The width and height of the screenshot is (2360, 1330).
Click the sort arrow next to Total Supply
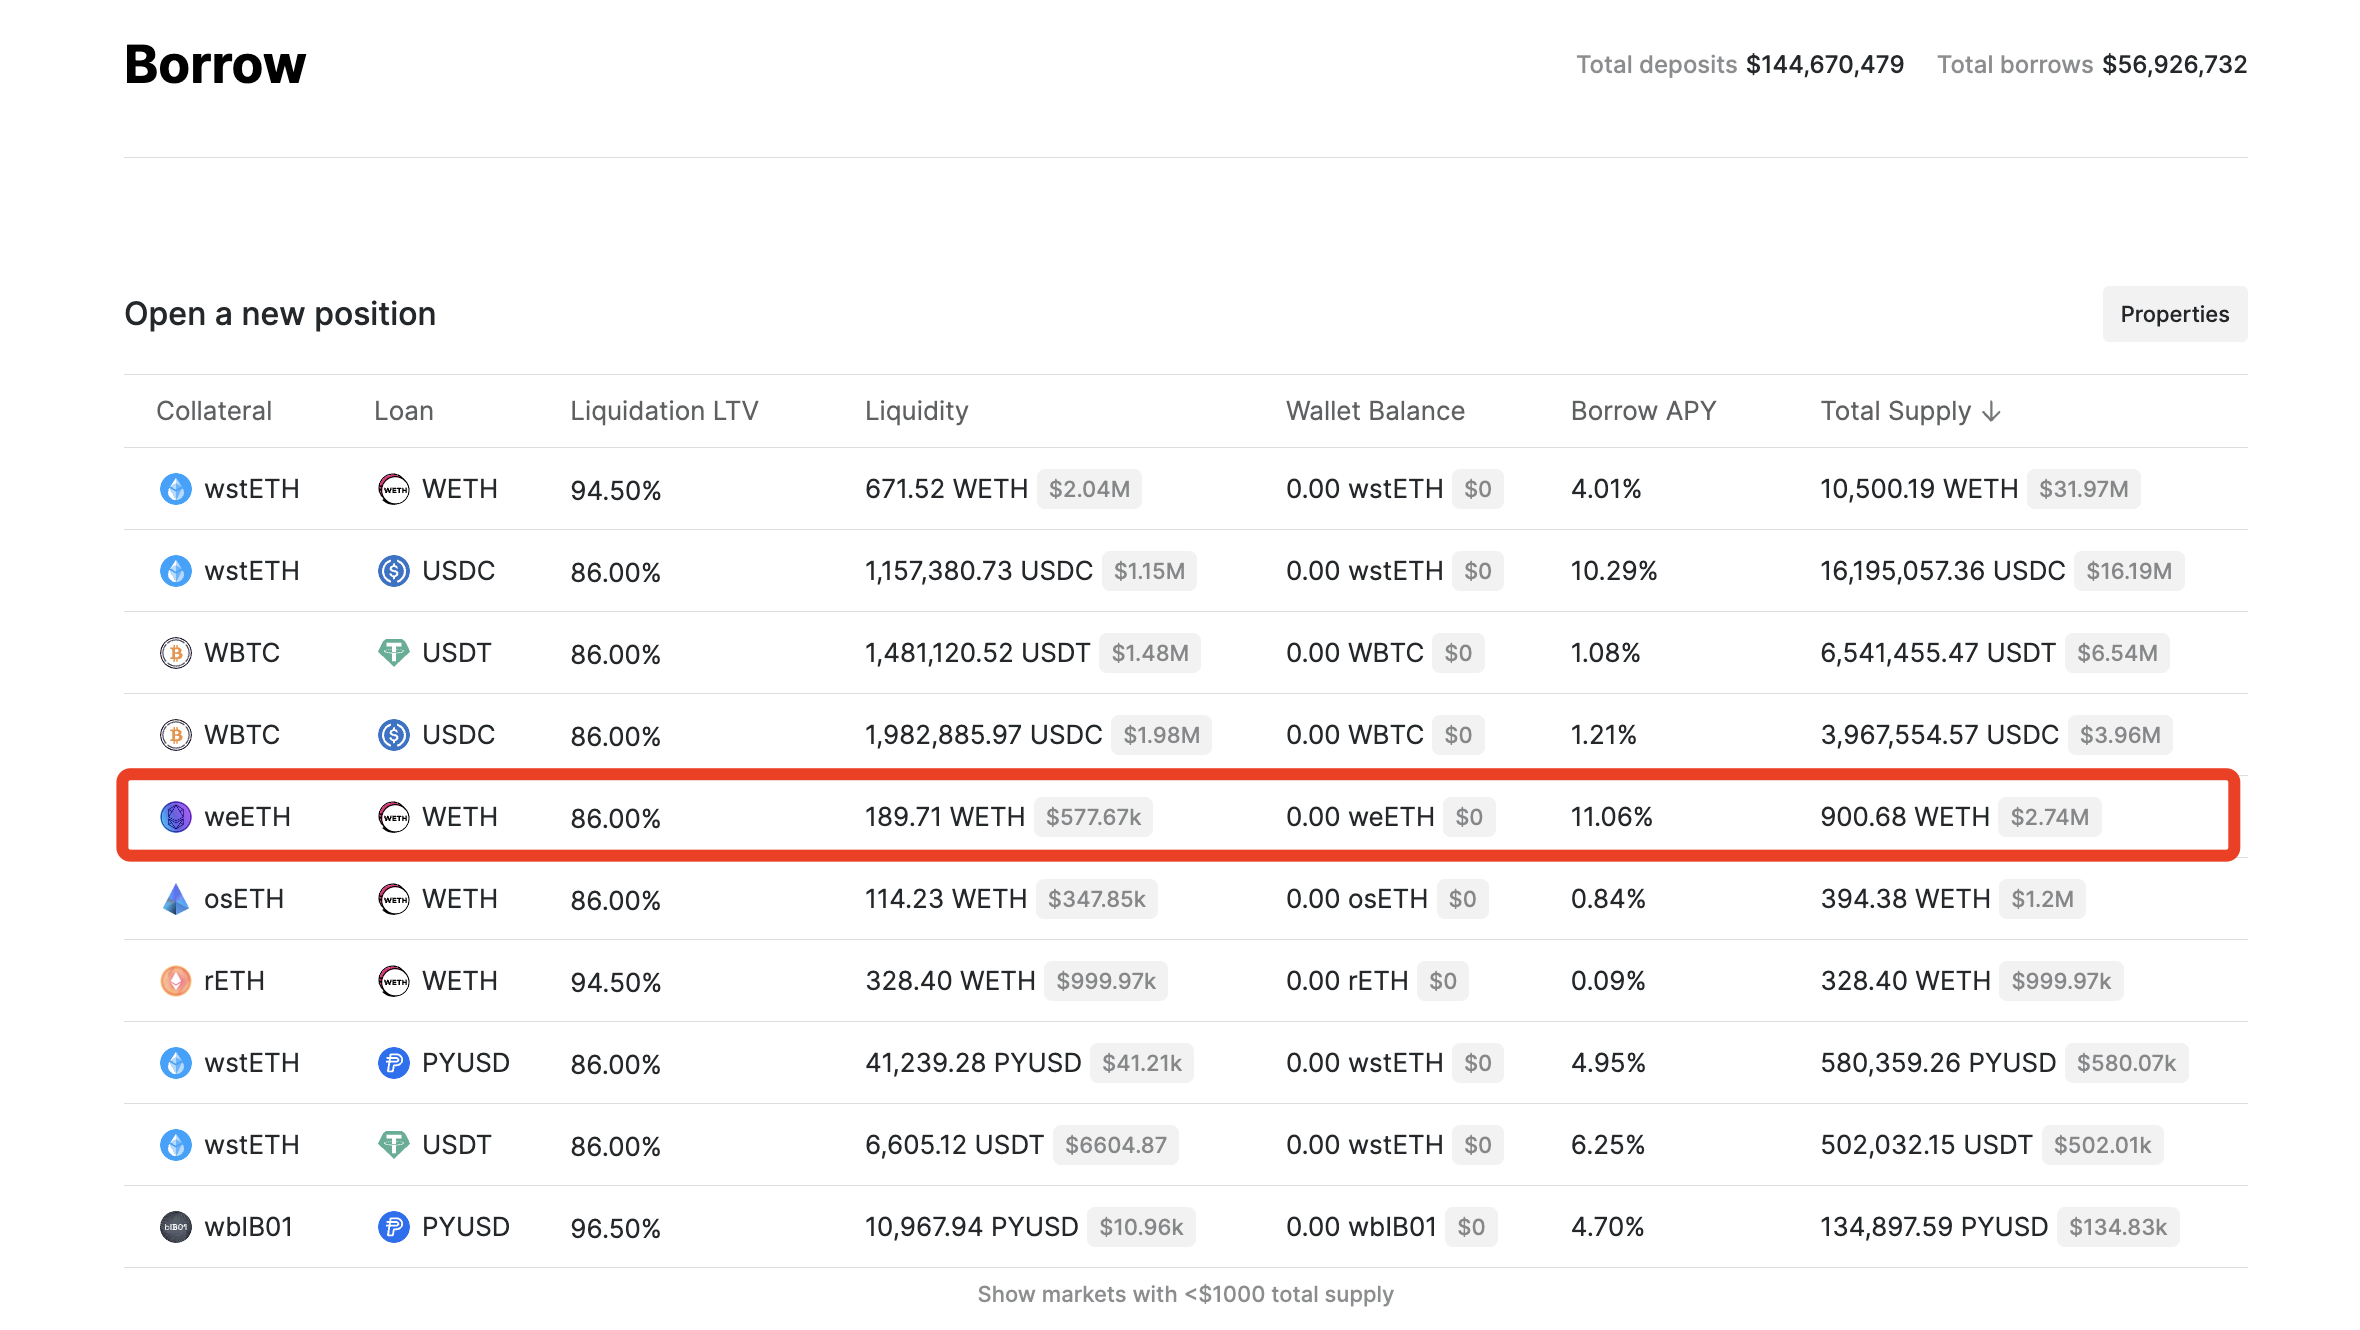click(1991, 412)
